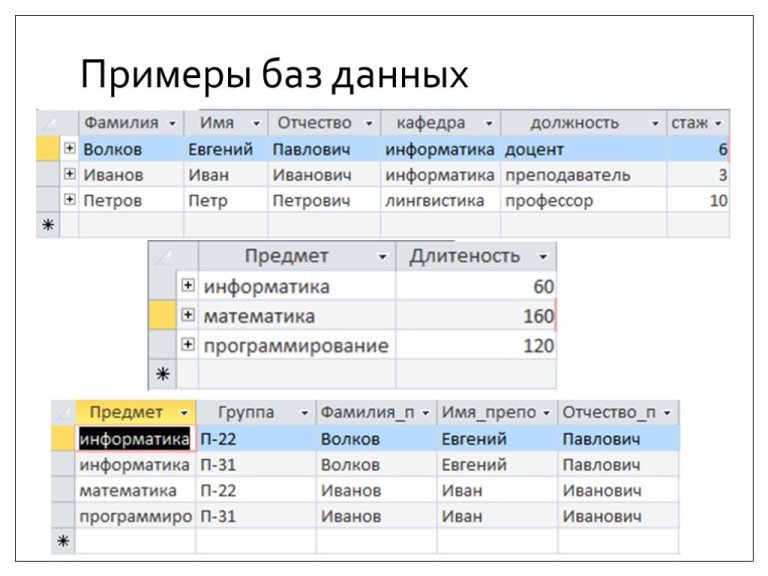Viewport: 768px width, 576px height.
Task: Open the должность column dropdown arrow
Action: [x=655, y=123]
